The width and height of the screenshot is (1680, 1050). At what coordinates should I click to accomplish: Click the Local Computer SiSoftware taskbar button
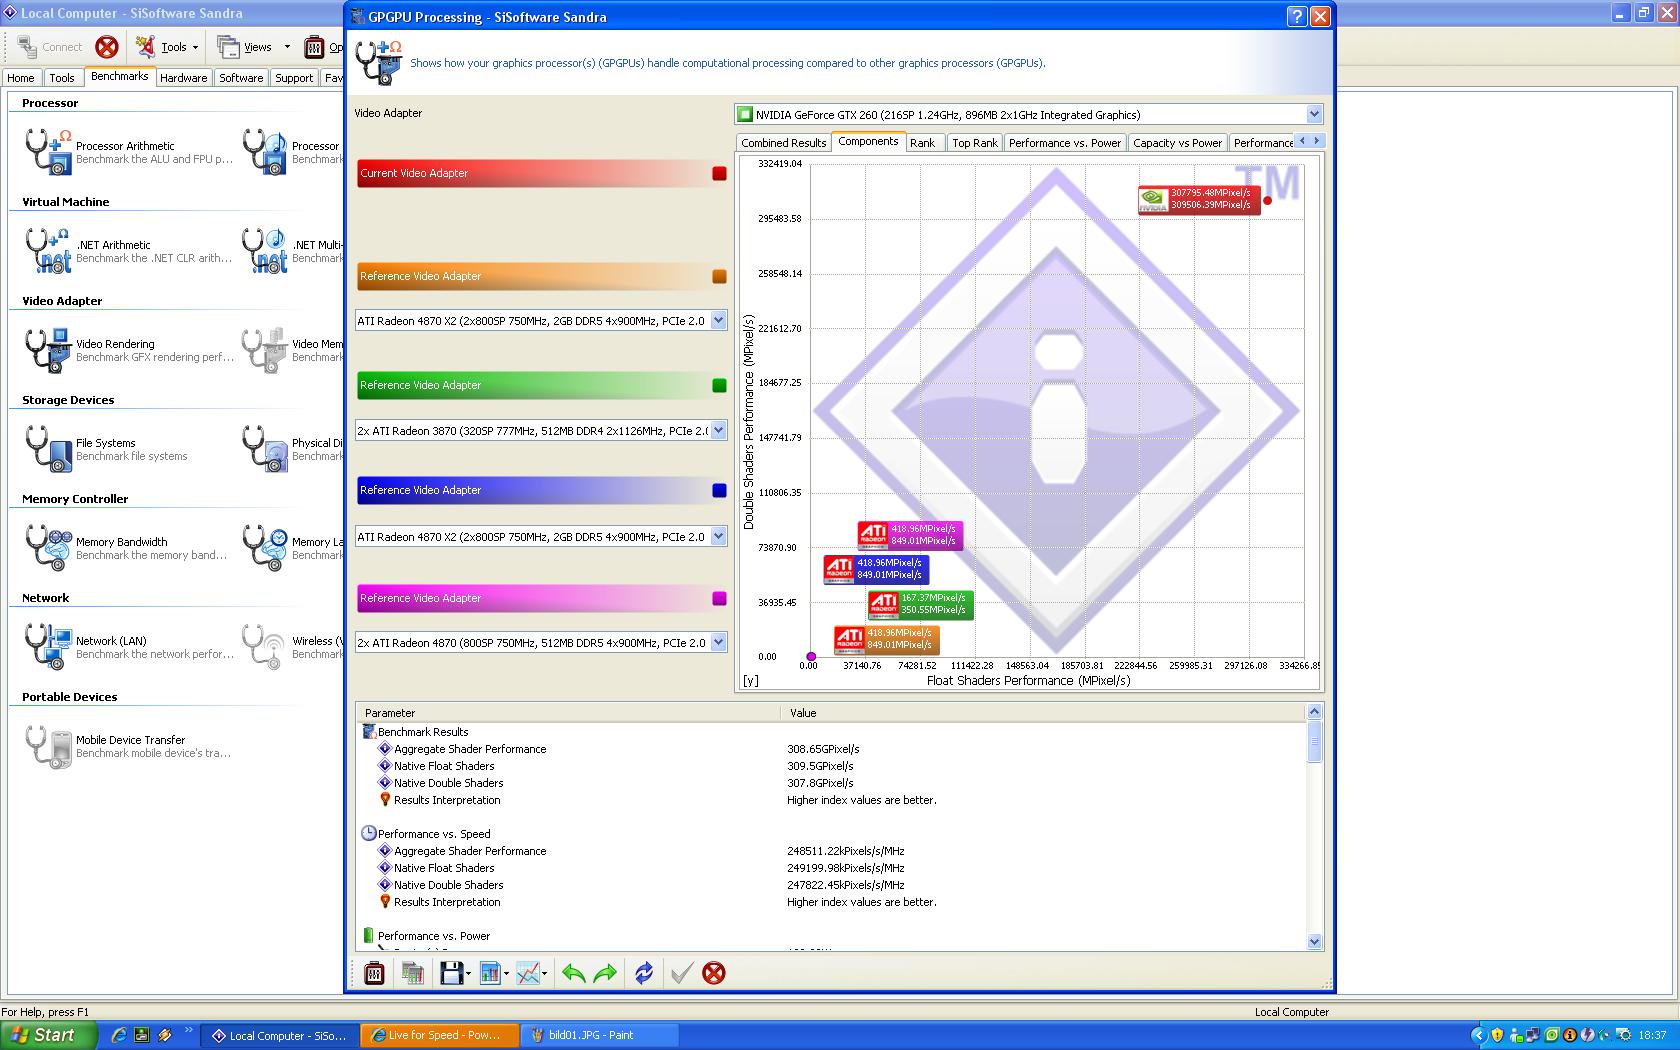[279, 1035]
